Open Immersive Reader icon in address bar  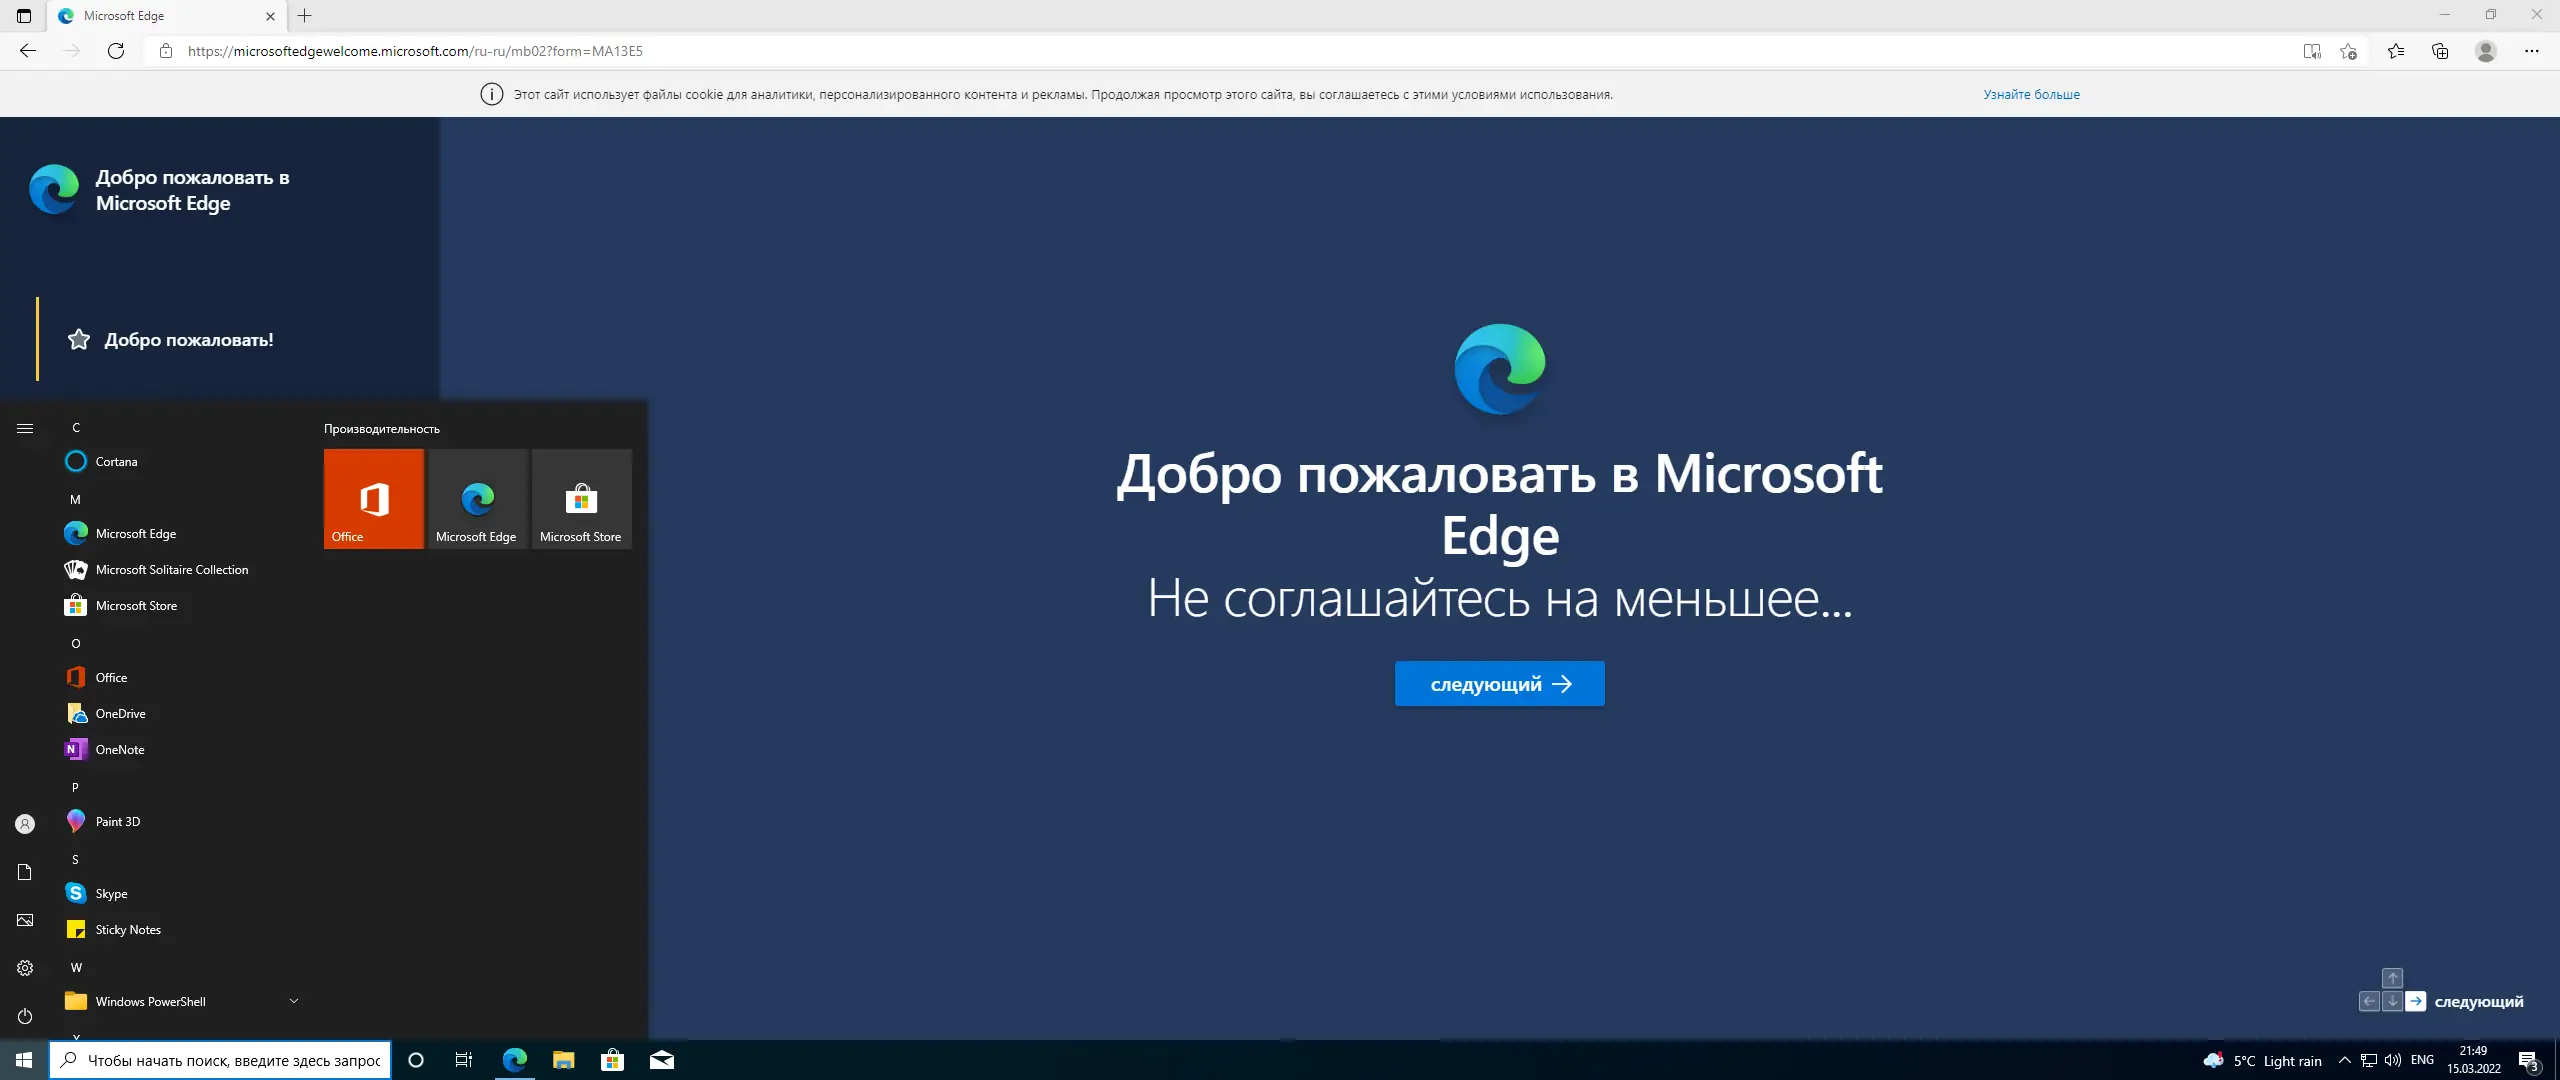2311,51
